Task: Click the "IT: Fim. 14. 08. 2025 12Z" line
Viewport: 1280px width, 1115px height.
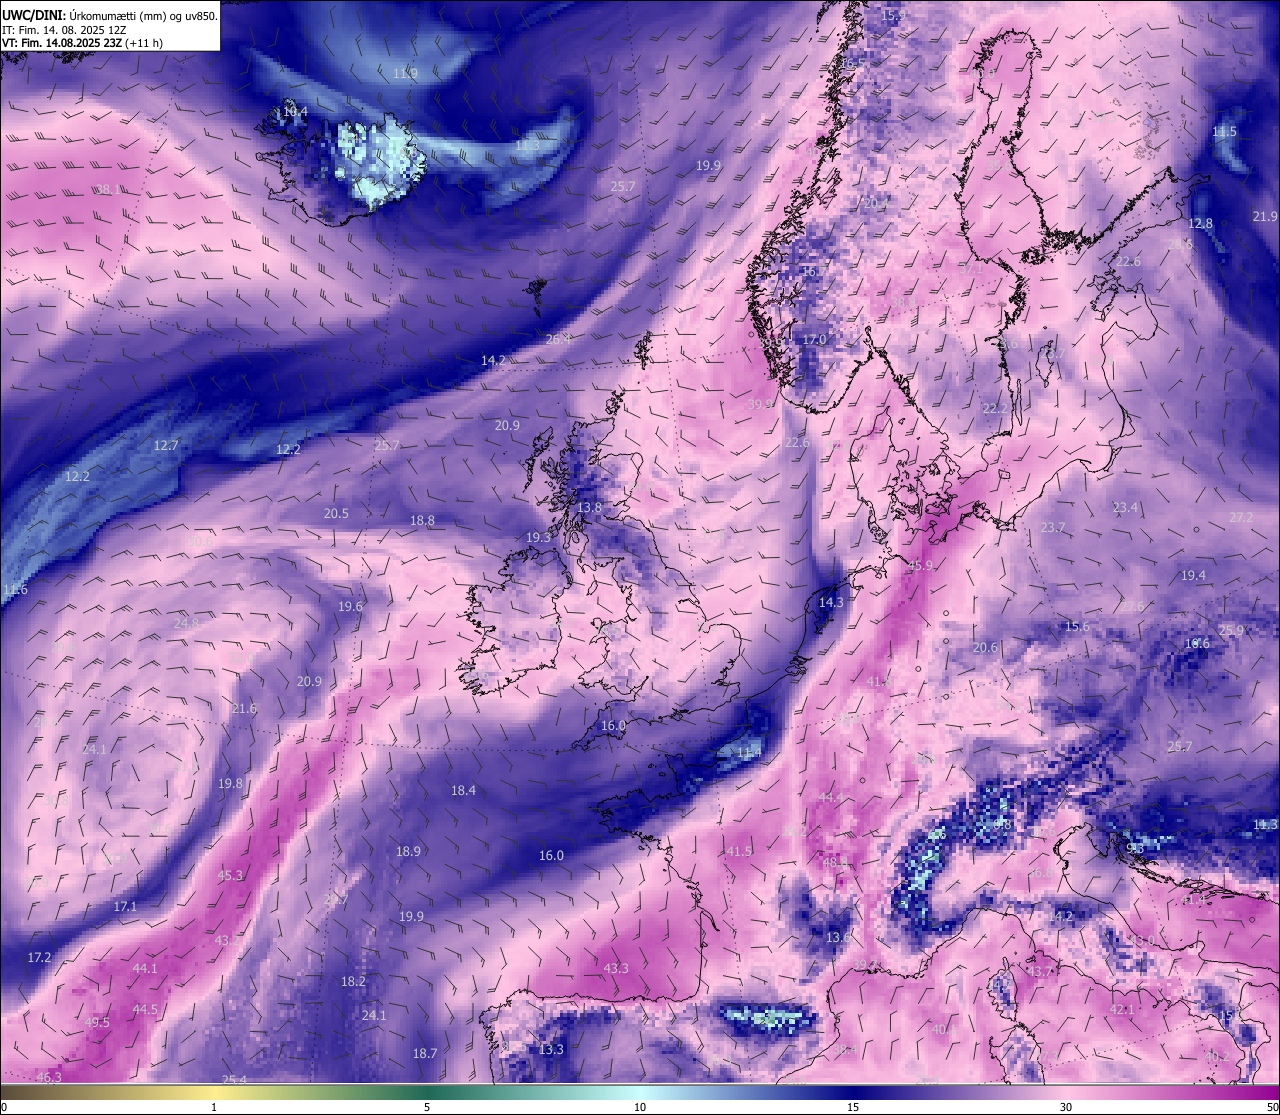Action: (x=64, y=30)
